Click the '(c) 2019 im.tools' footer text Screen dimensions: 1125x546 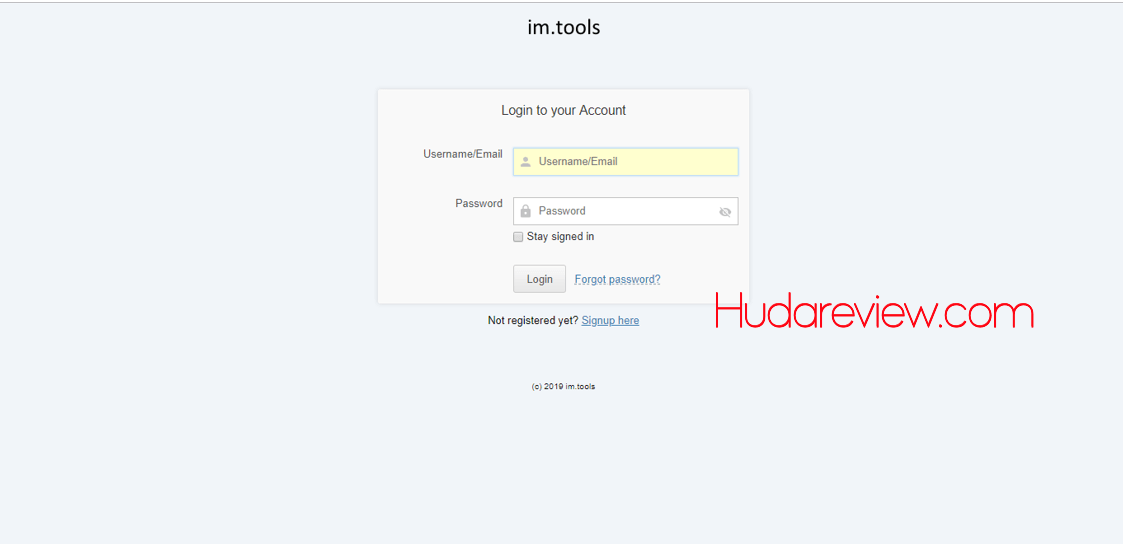pos(563,387)
